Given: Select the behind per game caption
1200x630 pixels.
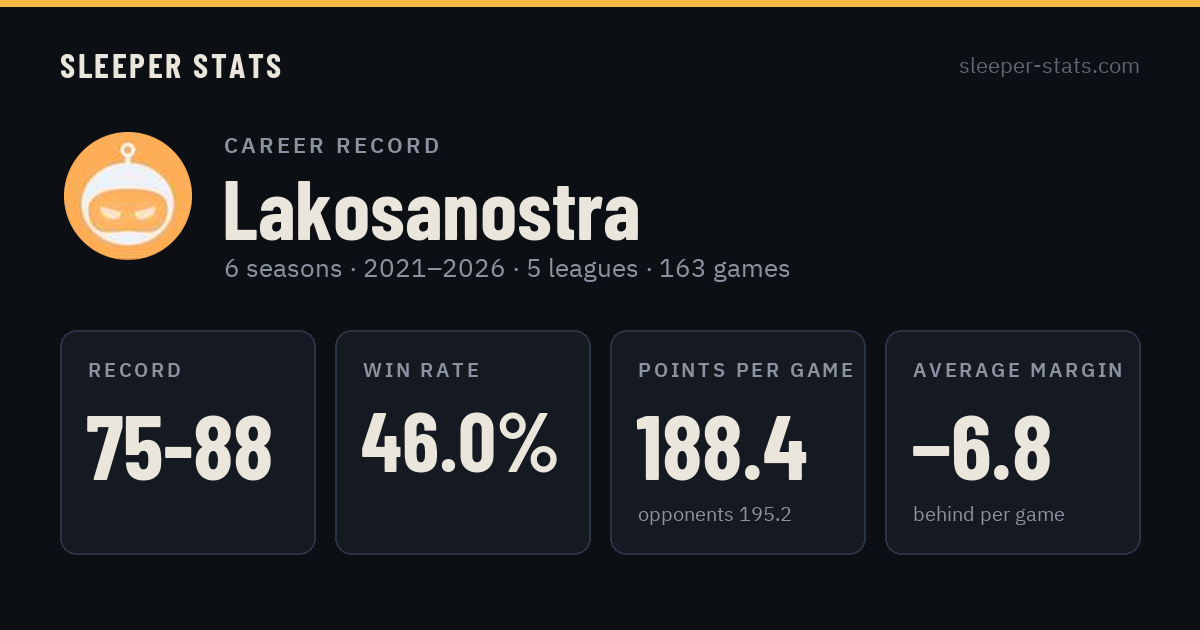Looking at the screenshot, I should (x=989, y=515).
